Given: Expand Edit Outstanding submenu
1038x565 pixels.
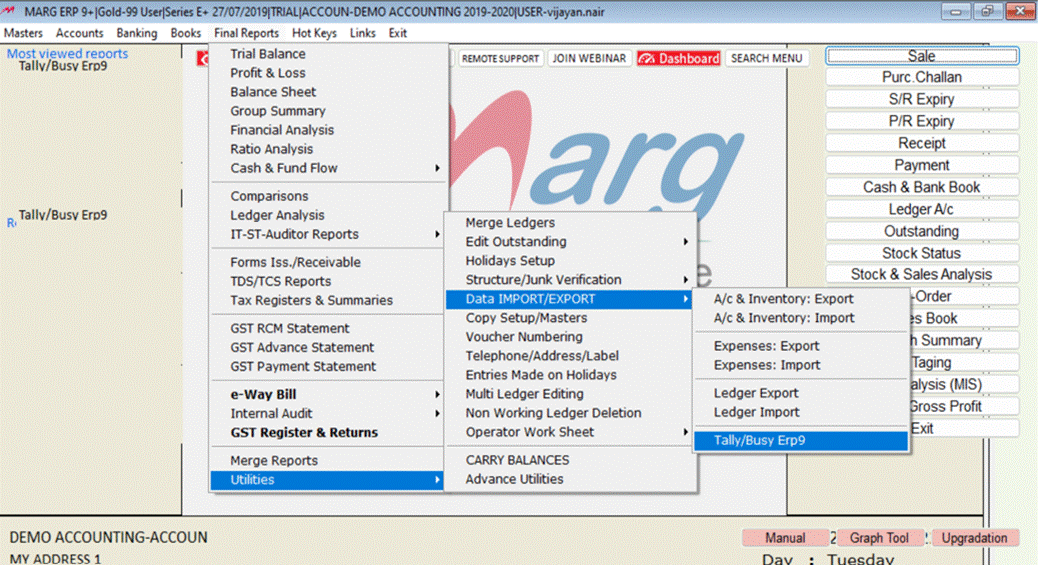Looking at the screenshot, I should pos(571,242).
